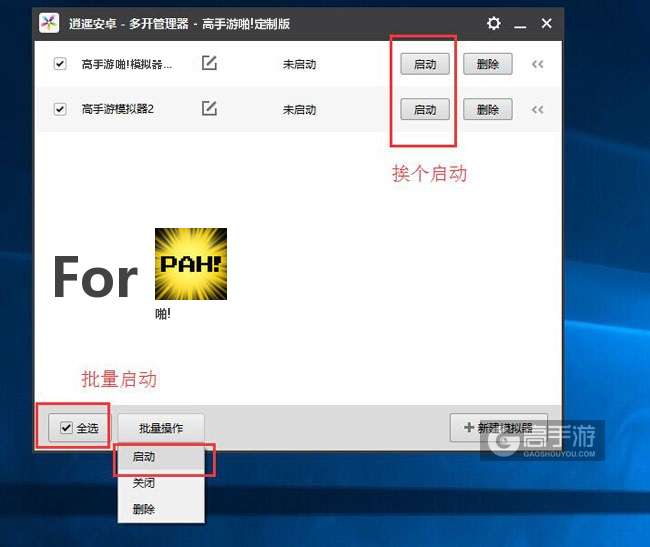
Task: Uncheck the 高手游模拟器2 row checkbox
Action: 60,109
